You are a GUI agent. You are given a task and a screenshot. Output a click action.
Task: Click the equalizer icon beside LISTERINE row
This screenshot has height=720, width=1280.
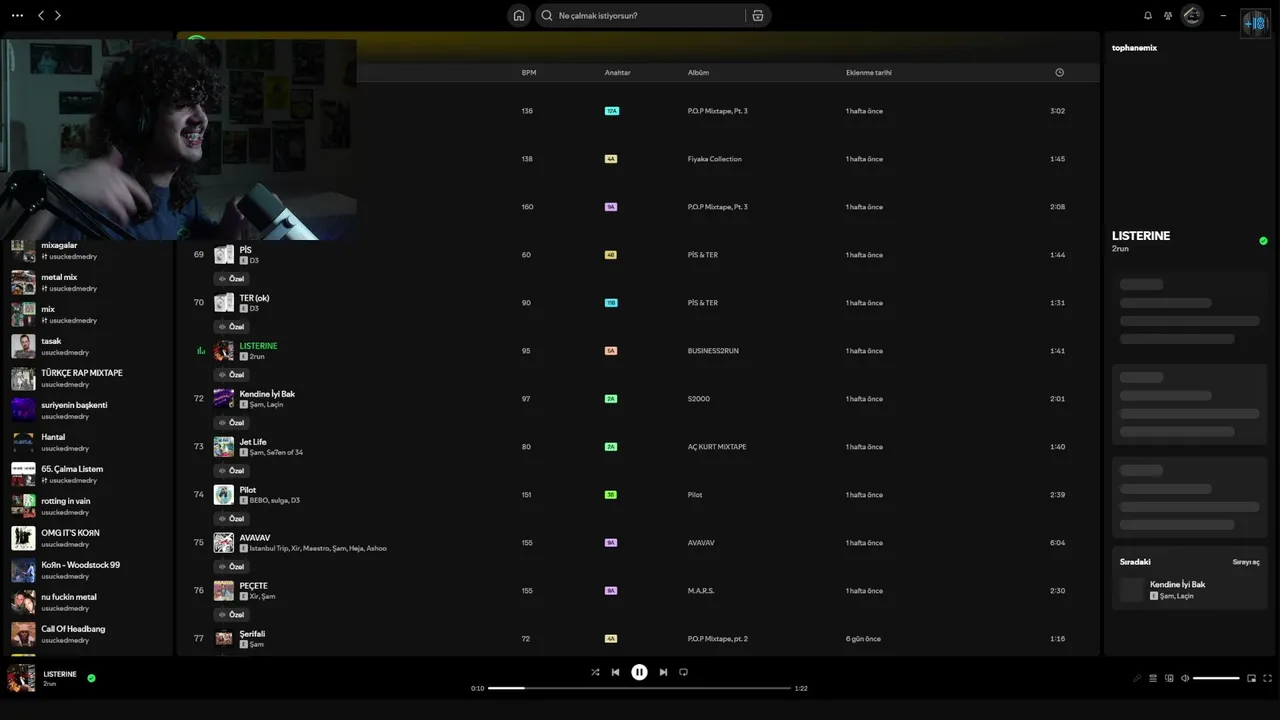tap(200, 351)
